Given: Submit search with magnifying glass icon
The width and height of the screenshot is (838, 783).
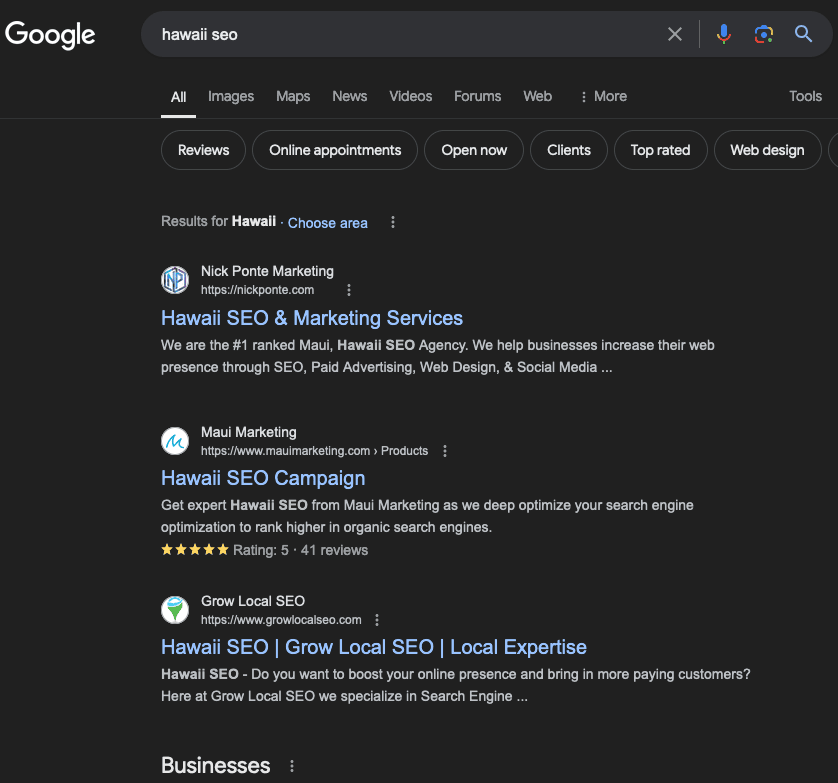Looking at the screenshot, I should (x=803, y=34).
